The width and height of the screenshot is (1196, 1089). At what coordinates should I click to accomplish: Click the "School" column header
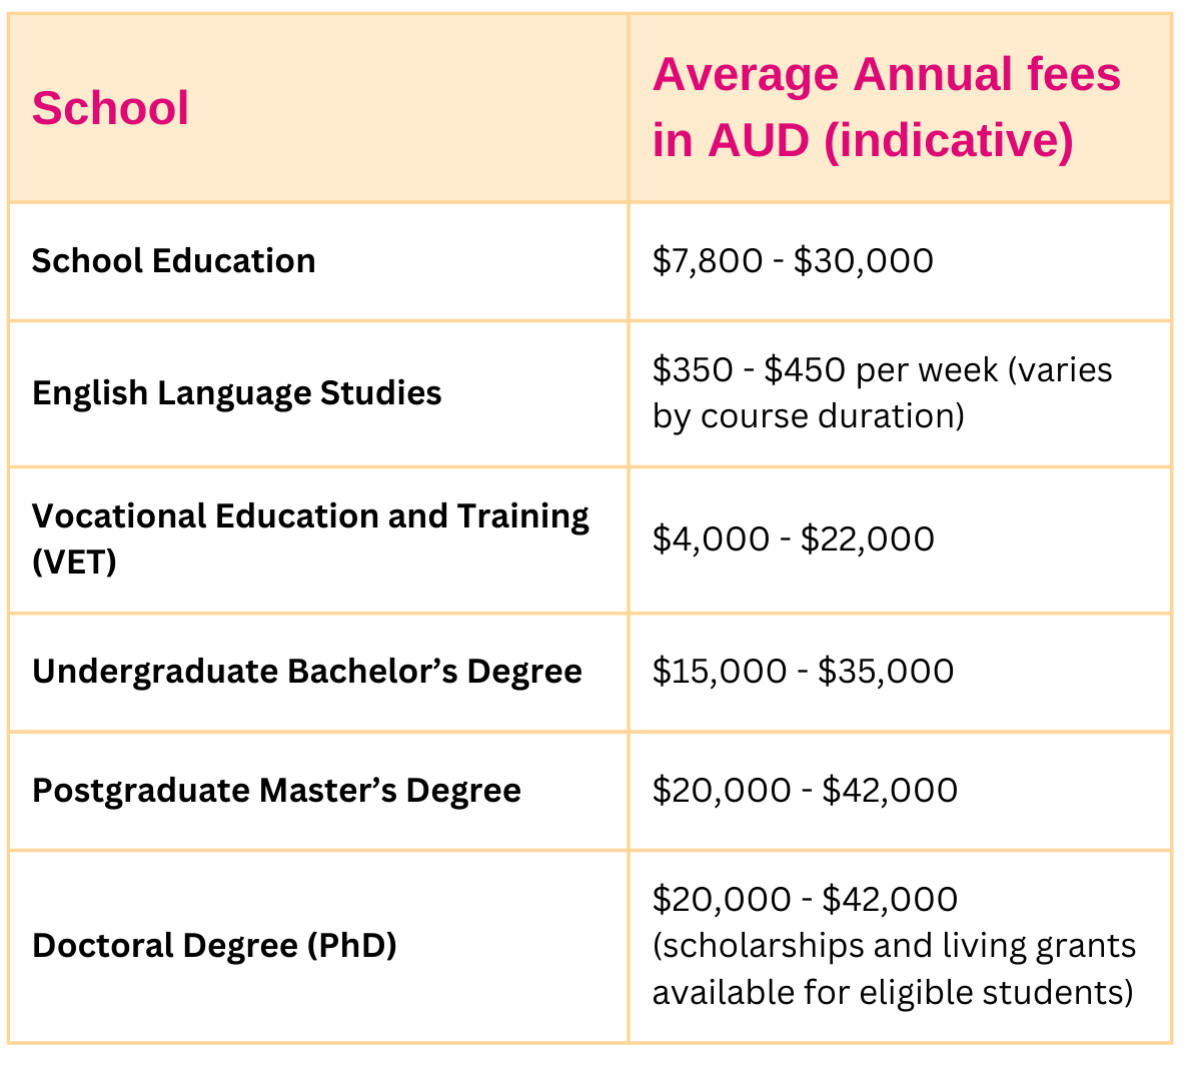pyautogui.click(x=110, y=108)
